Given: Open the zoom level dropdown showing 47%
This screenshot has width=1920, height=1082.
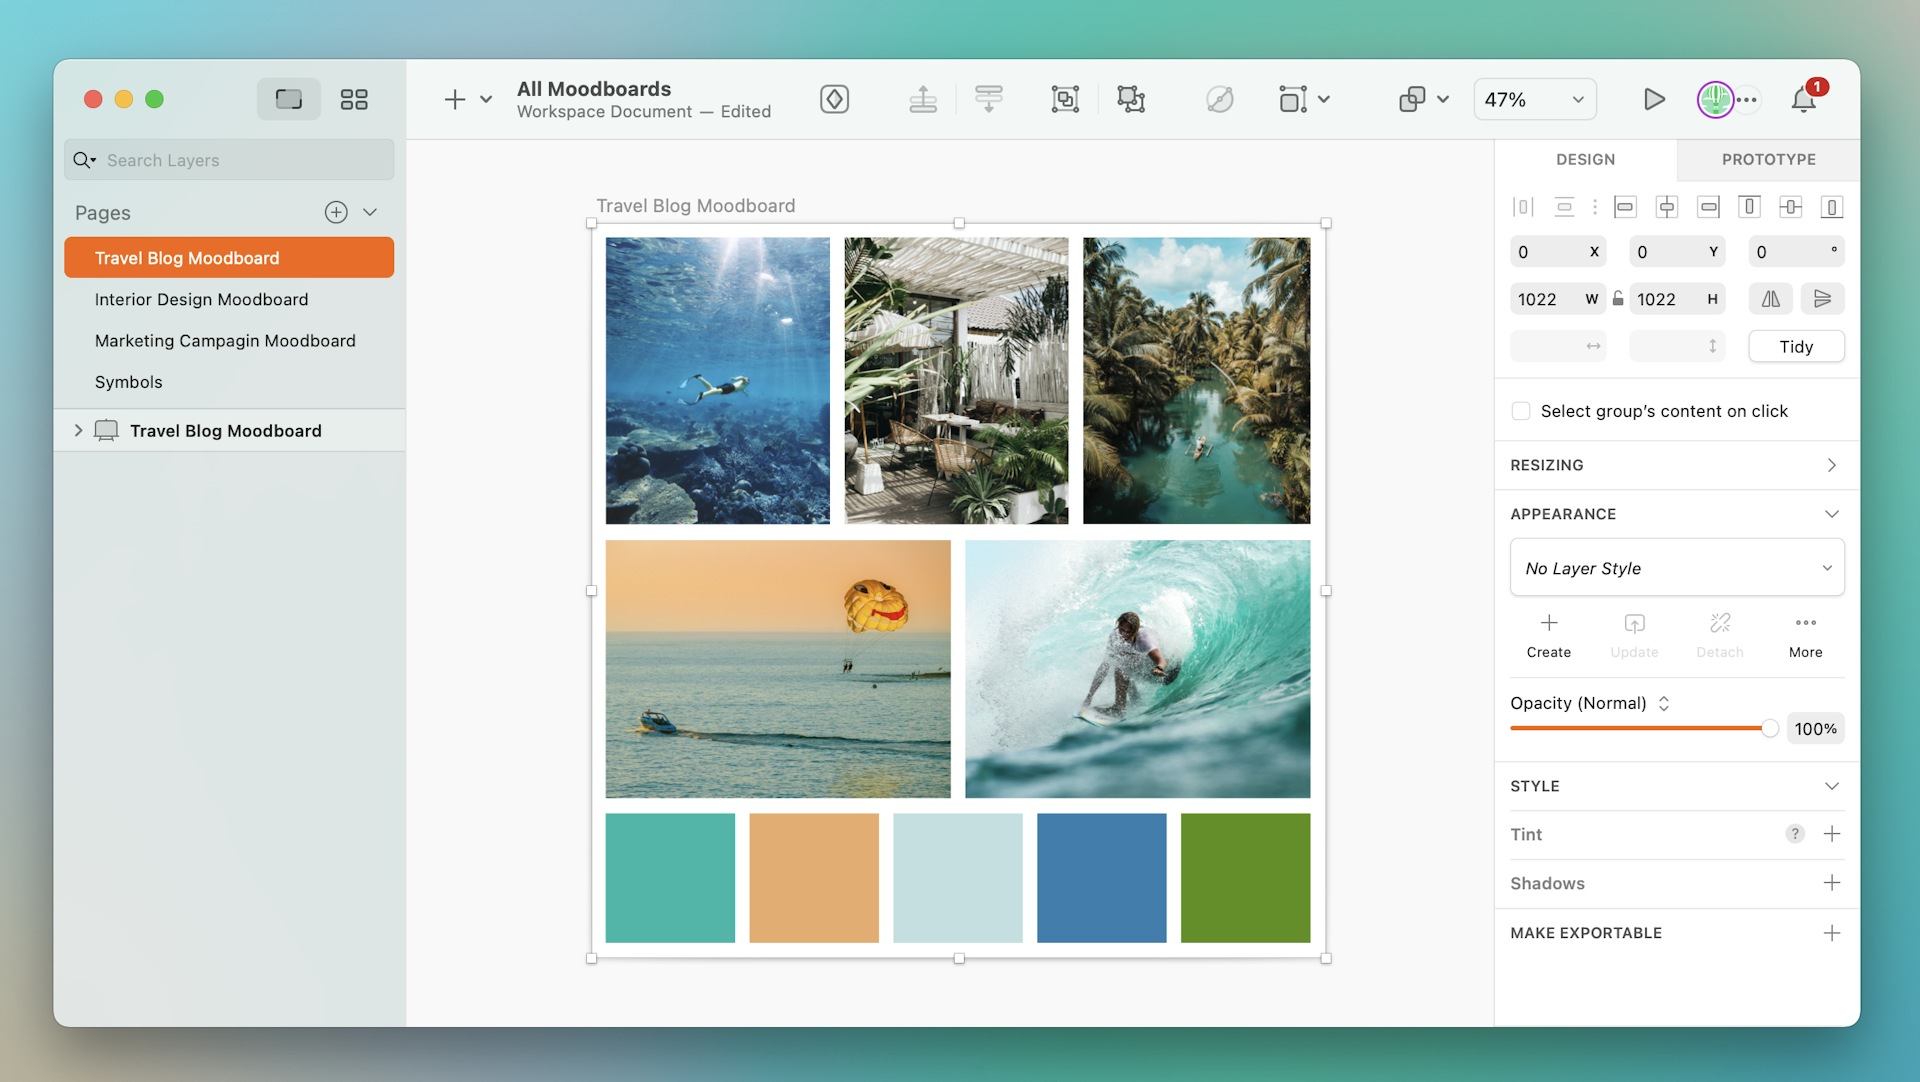Looking at the screenshot, I should [x=1534, y=99].
